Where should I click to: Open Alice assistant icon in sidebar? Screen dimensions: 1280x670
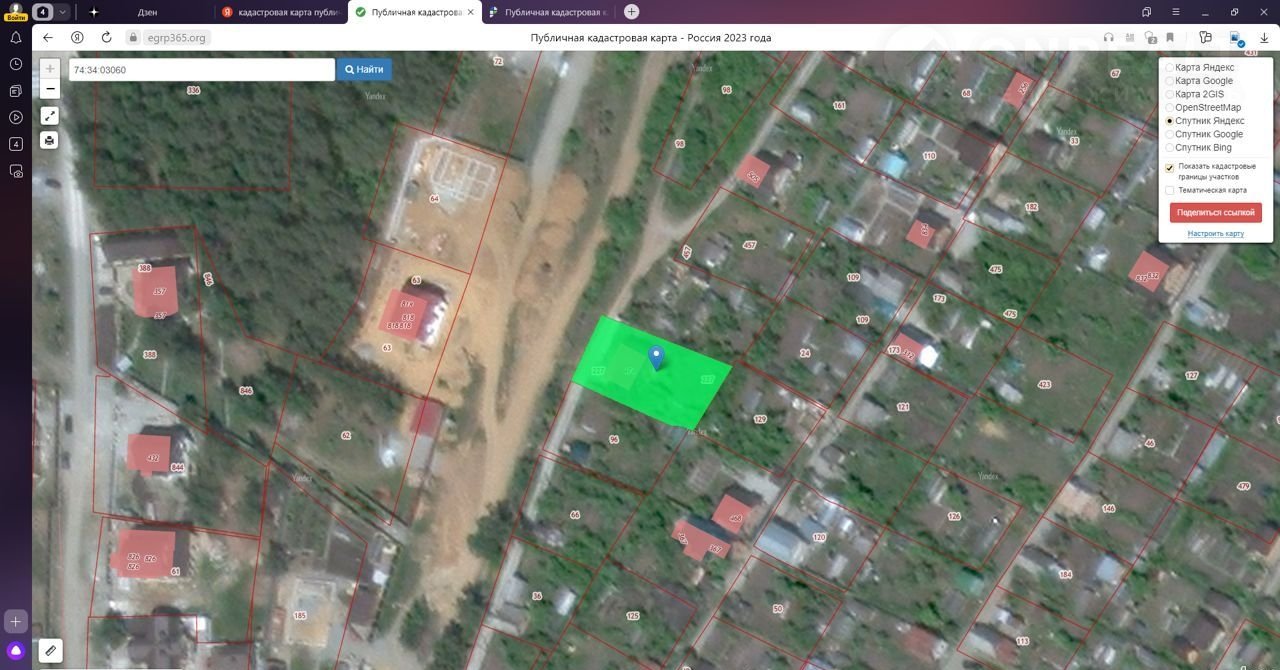click(16, 651)
